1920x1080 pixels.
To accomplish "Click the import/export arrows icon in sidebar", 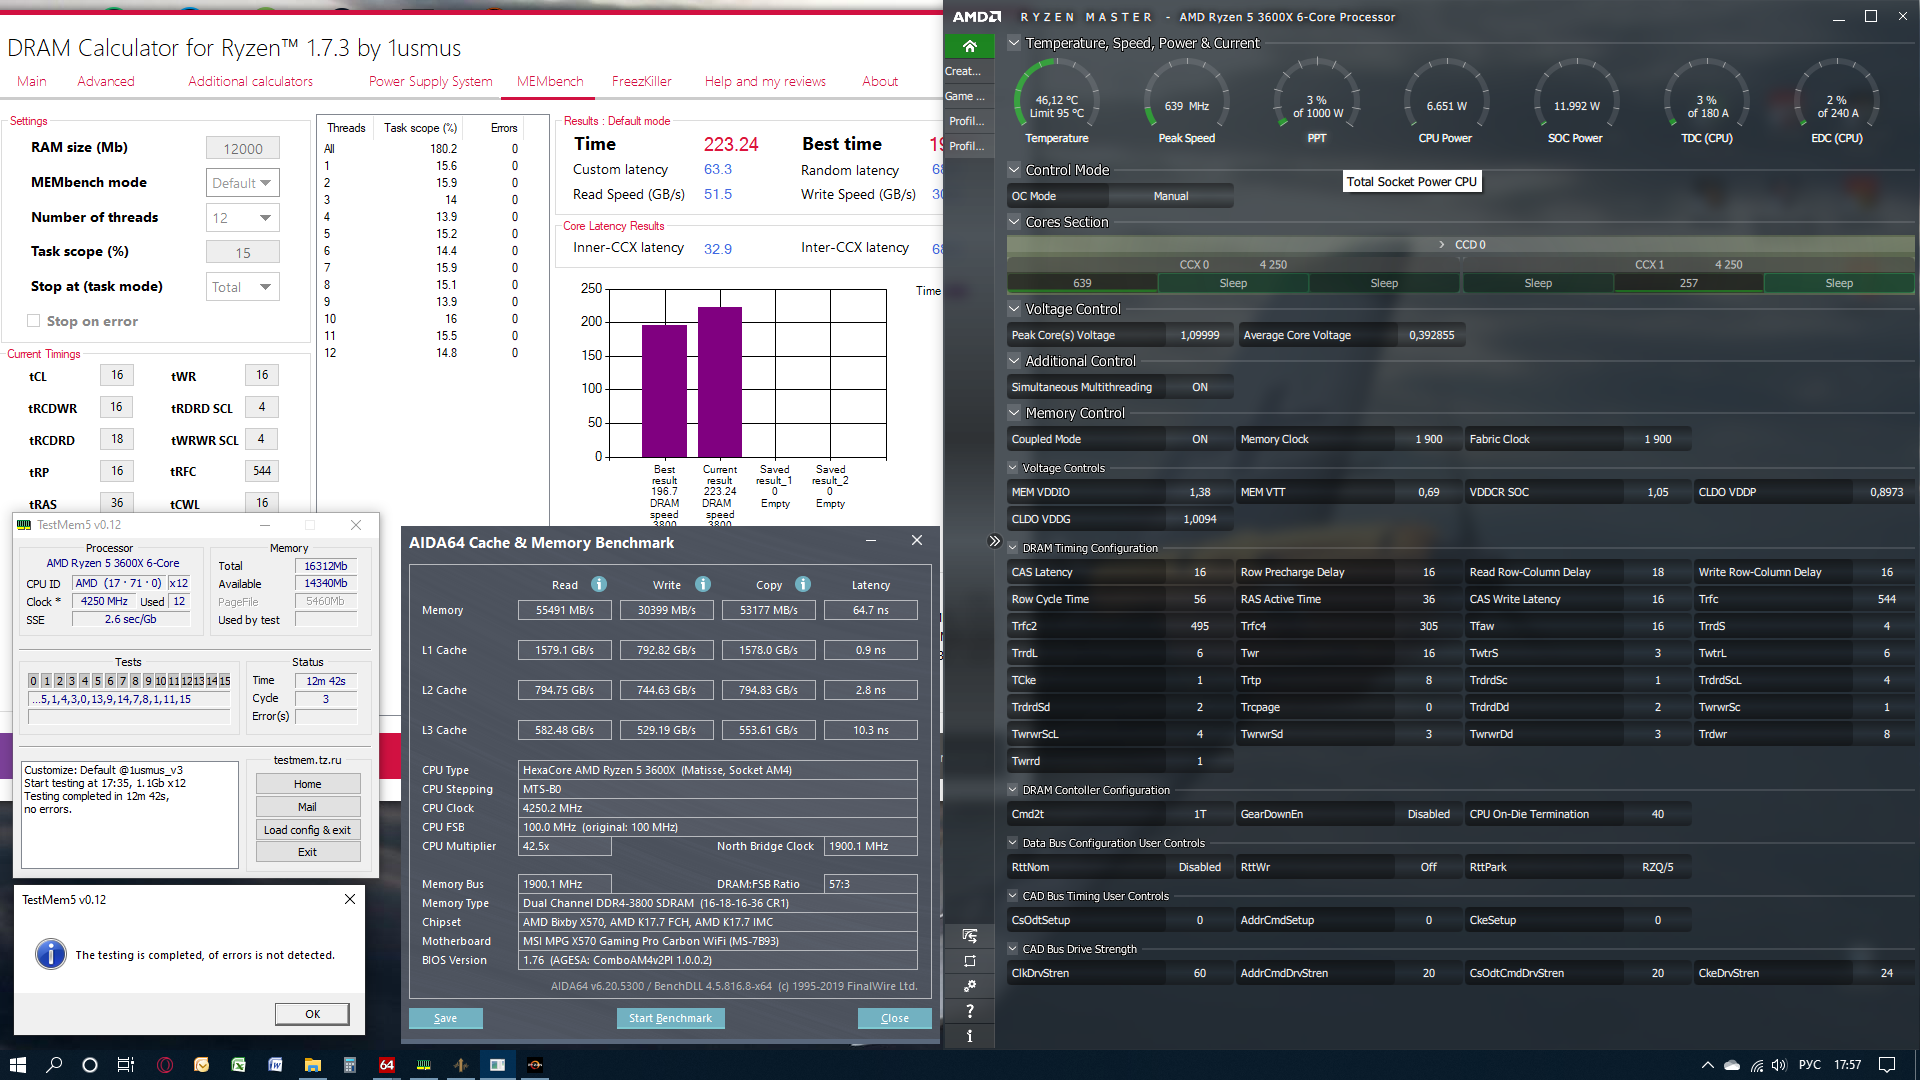I will click(x=969, y=936).
